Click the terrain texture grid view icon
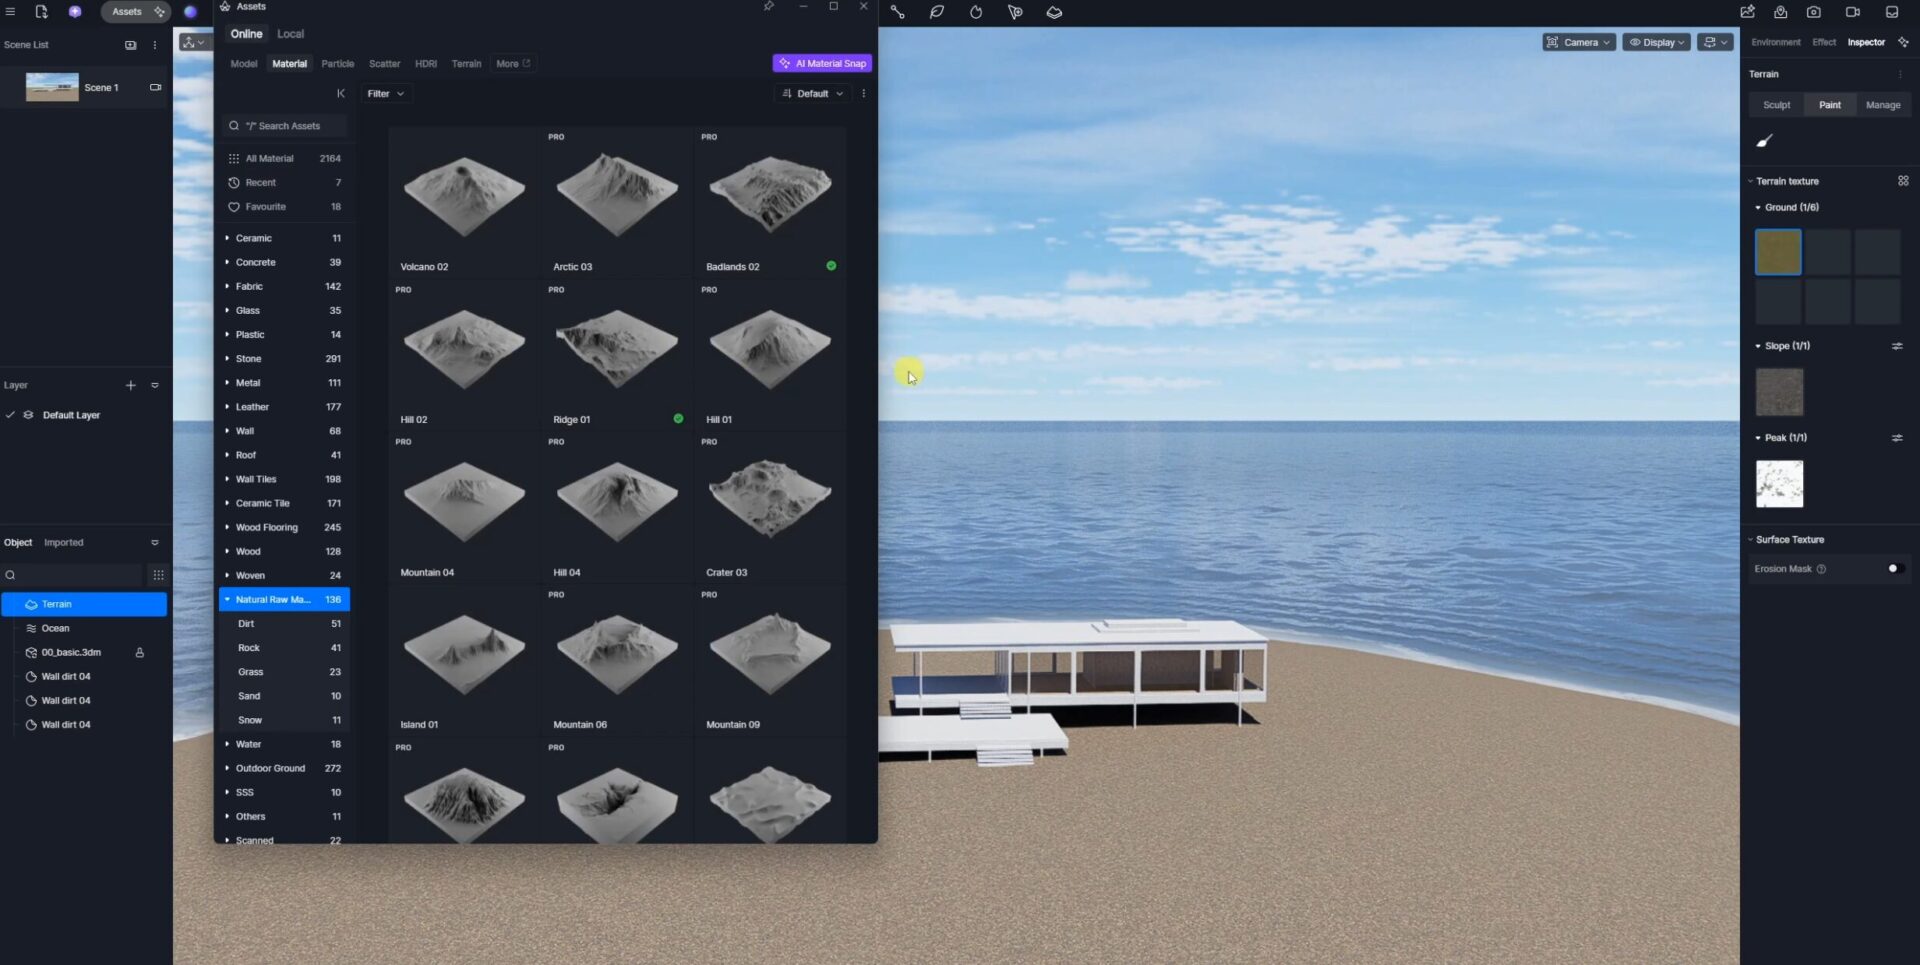1920x965 pixels. [x=1902, y=181]
